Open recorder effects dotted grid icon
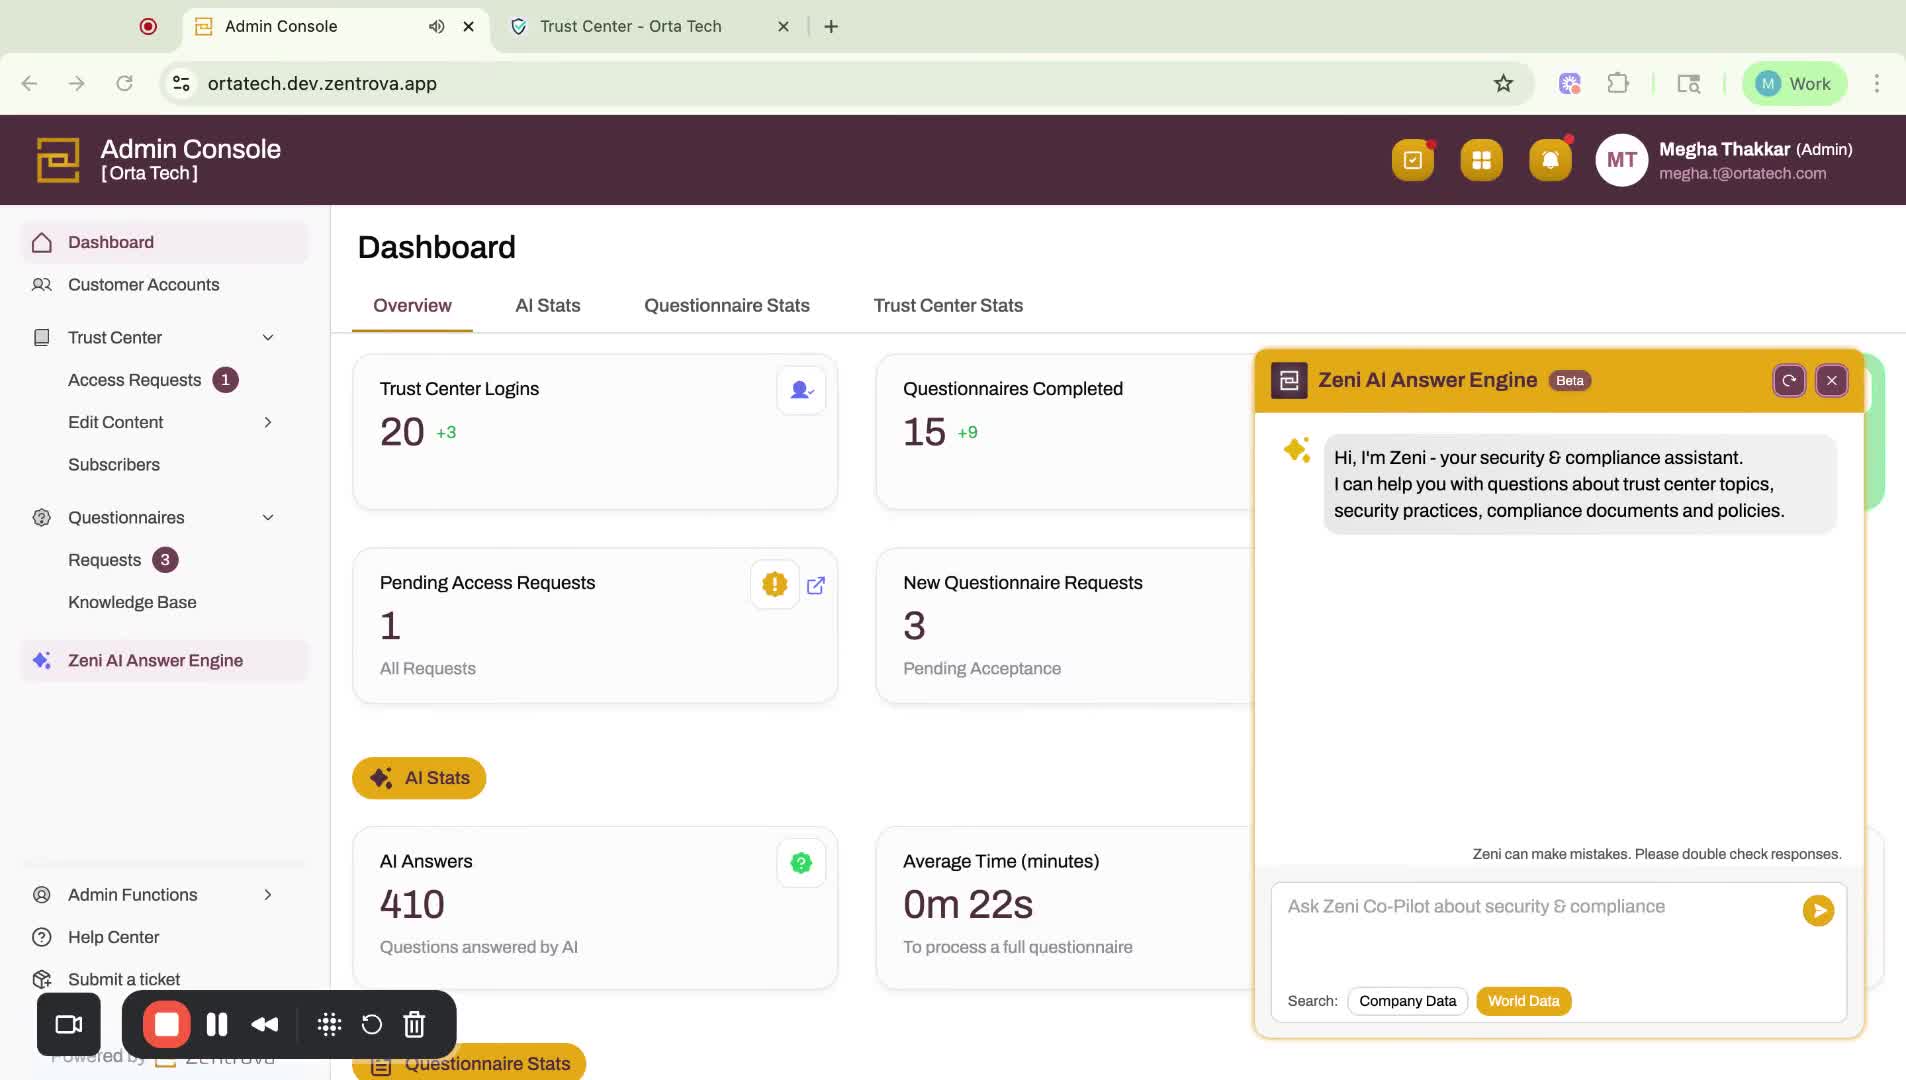The height and width of the screenshot is (1080, 1906). click(329, 1024)
